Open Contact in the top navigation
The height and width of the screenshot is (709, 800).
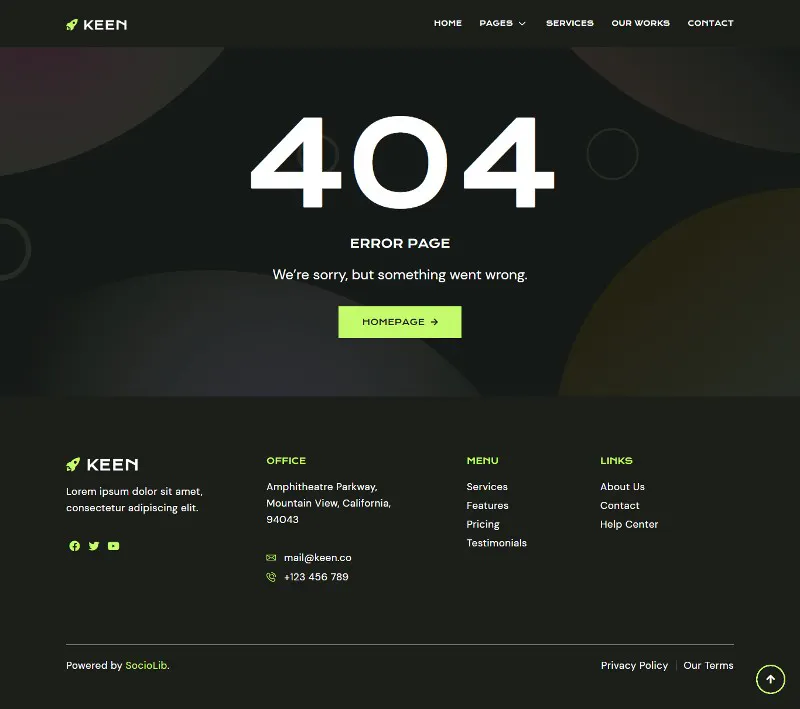(x=710, y=23)
